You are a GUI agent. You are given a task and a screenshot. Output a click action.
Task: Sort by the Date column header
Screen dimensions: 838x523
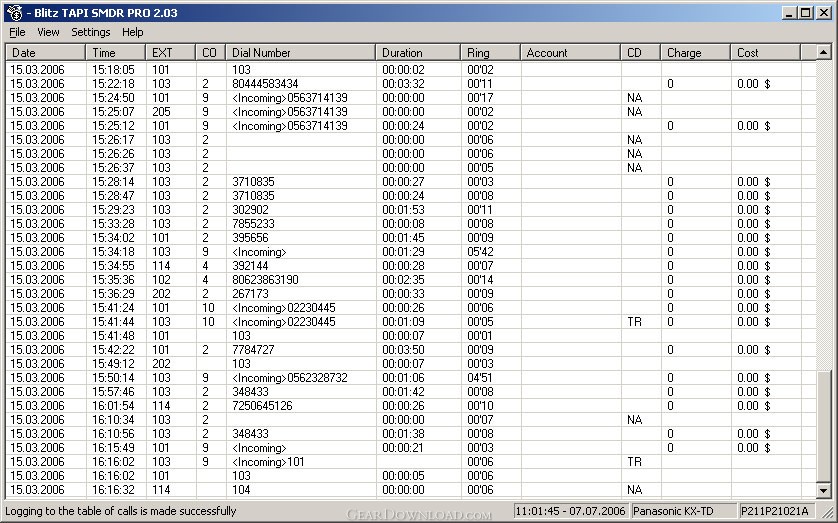click(46, 53)
